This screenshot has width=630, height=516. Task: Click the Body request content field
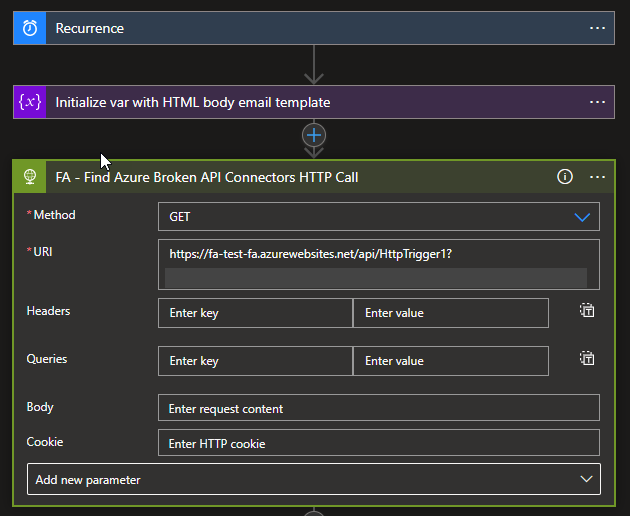(378, 408)
